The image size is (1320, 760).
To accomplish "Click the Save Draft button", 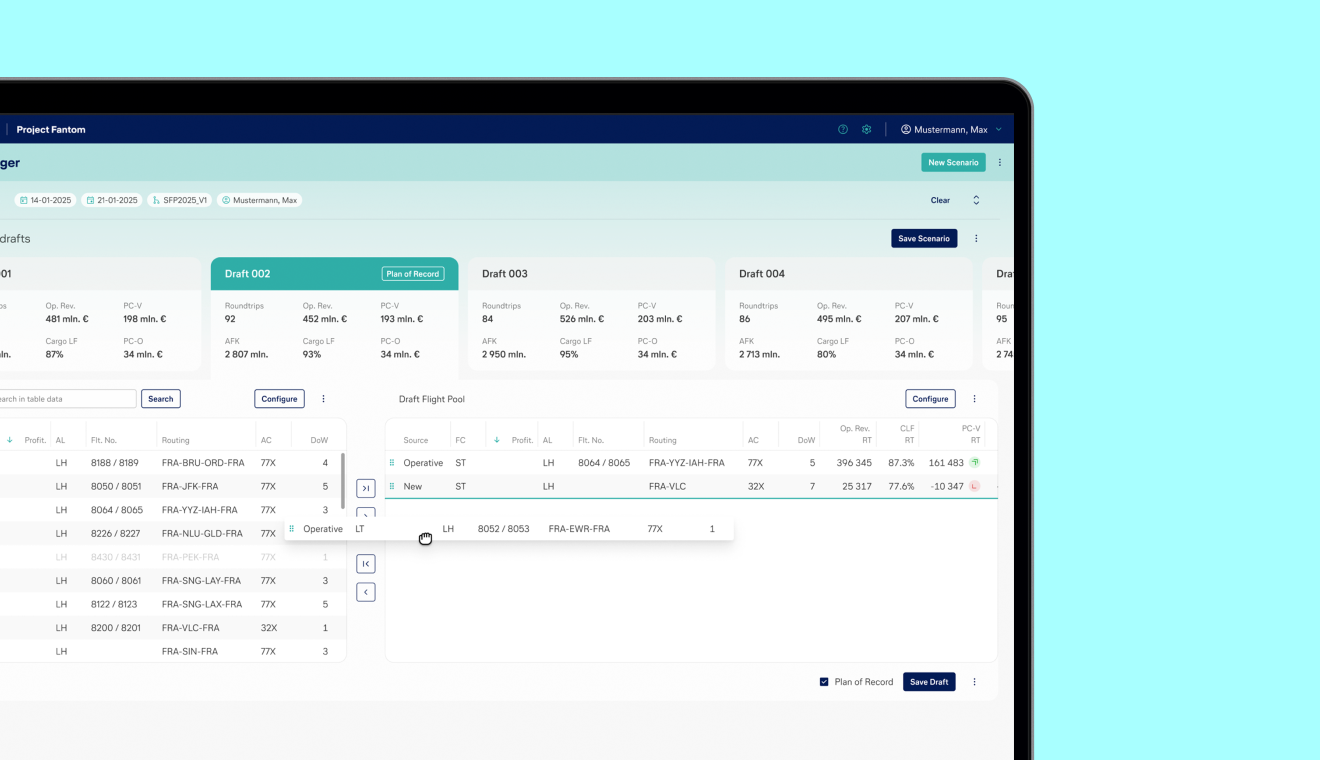I will pyautogui.click(x=929, y=682).
